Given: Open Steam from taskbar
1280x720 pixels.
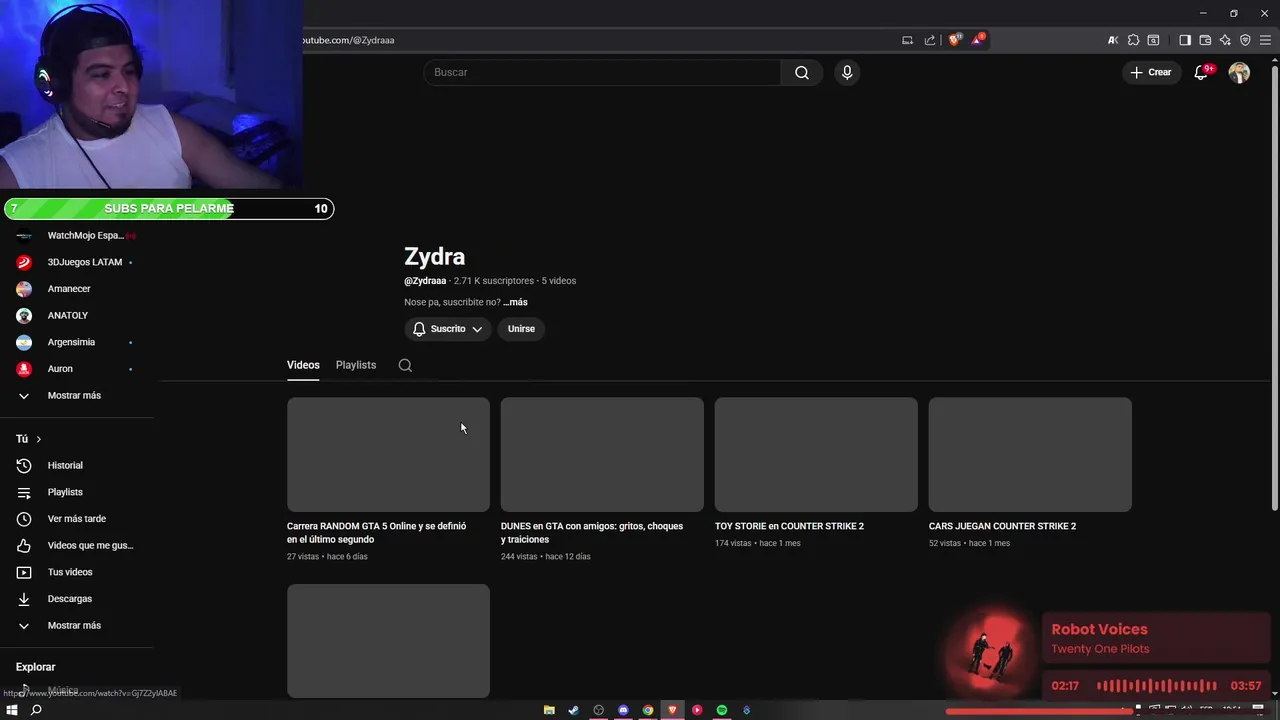Looking at the screenshot, I should [573, 710].
